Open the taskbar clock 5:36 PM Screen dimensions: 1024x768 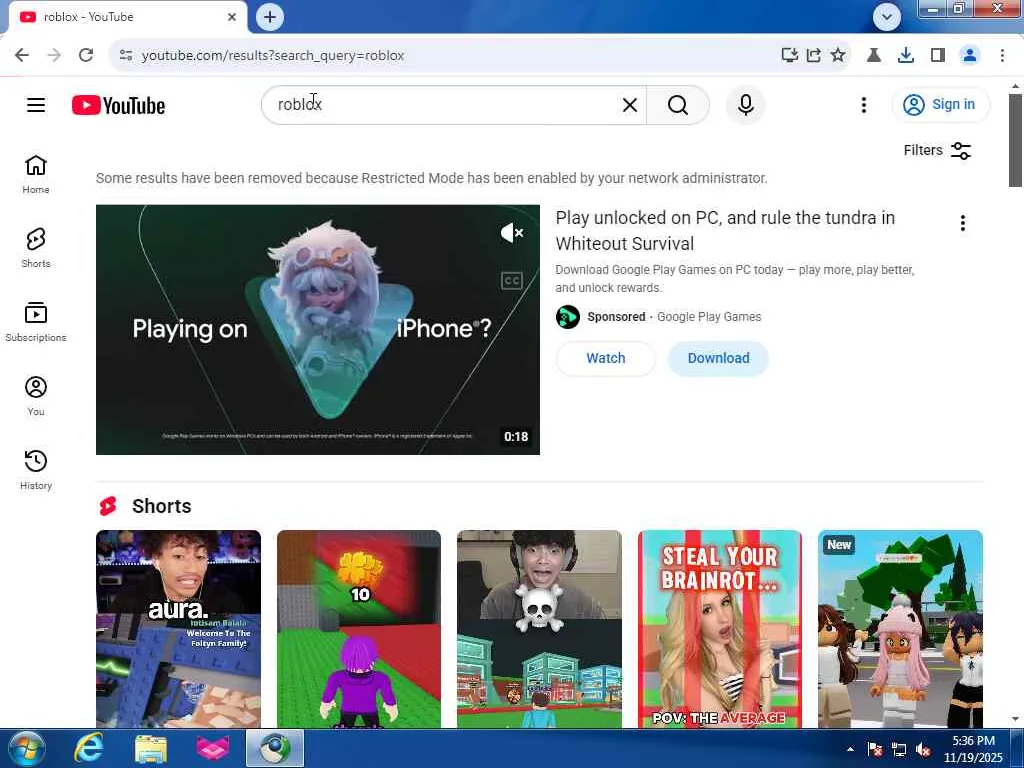973,749
